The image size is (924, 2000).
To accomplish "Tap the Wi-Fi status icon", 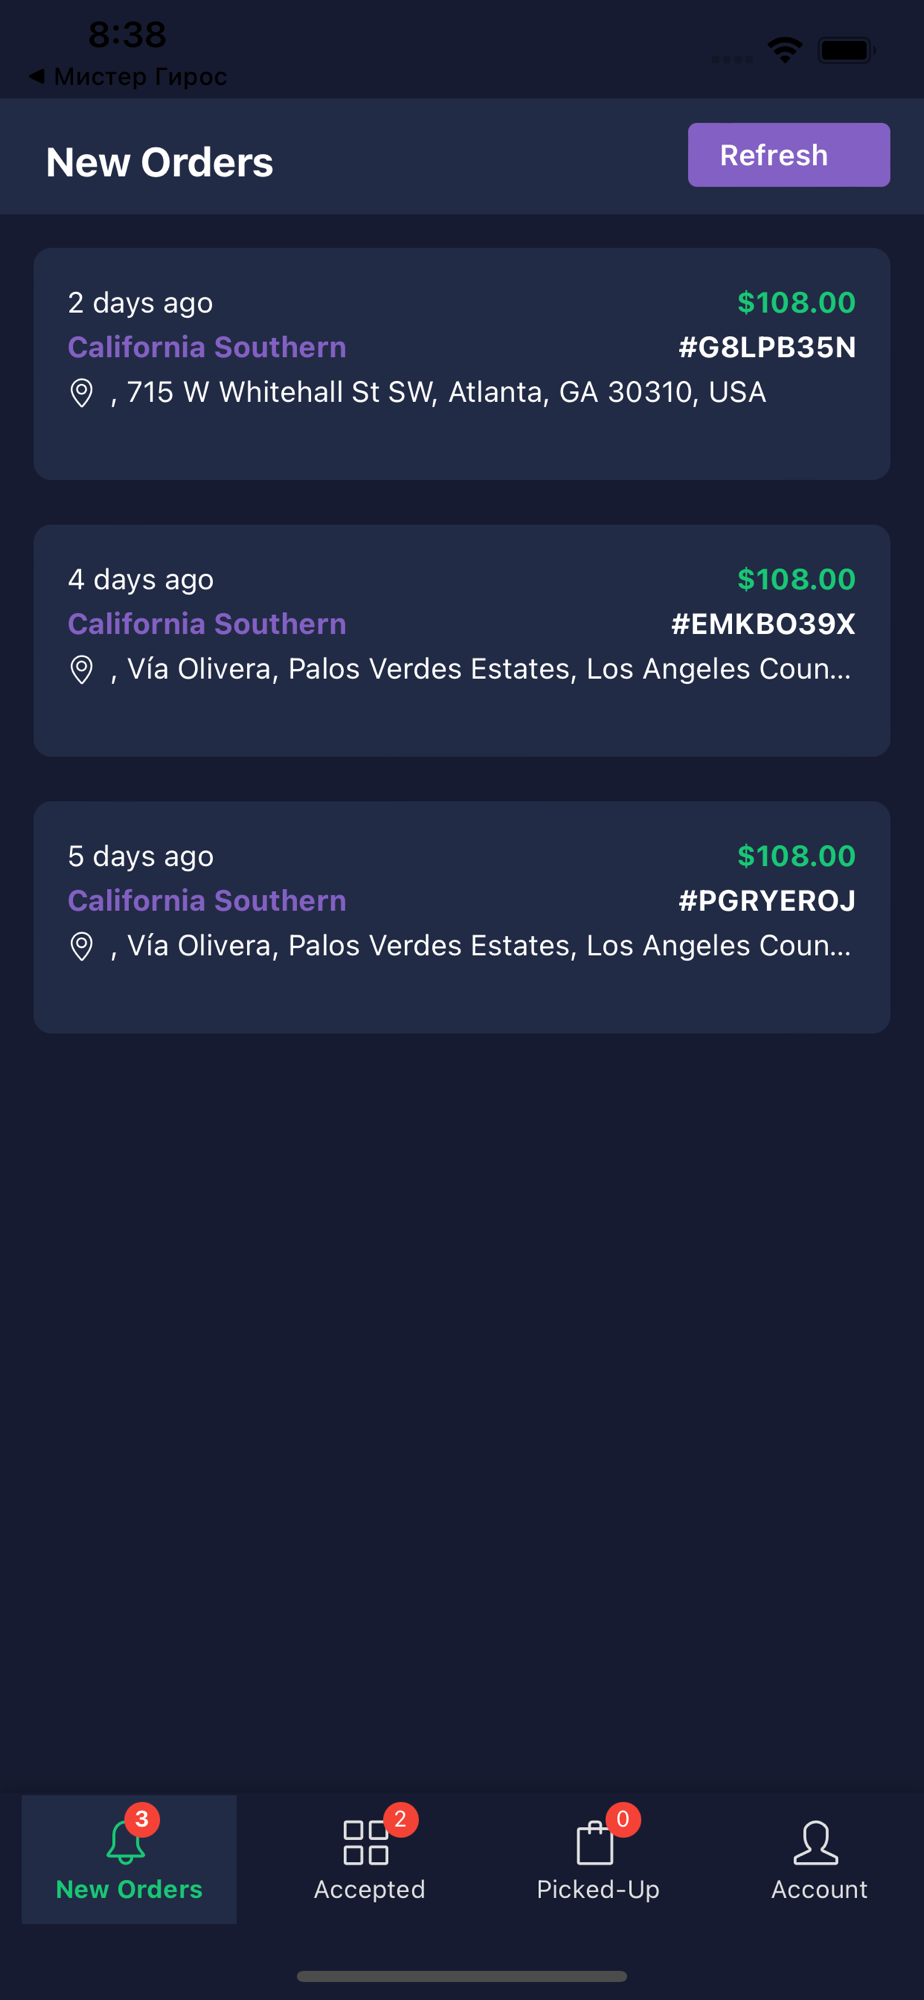I will (x=785, y=49).
